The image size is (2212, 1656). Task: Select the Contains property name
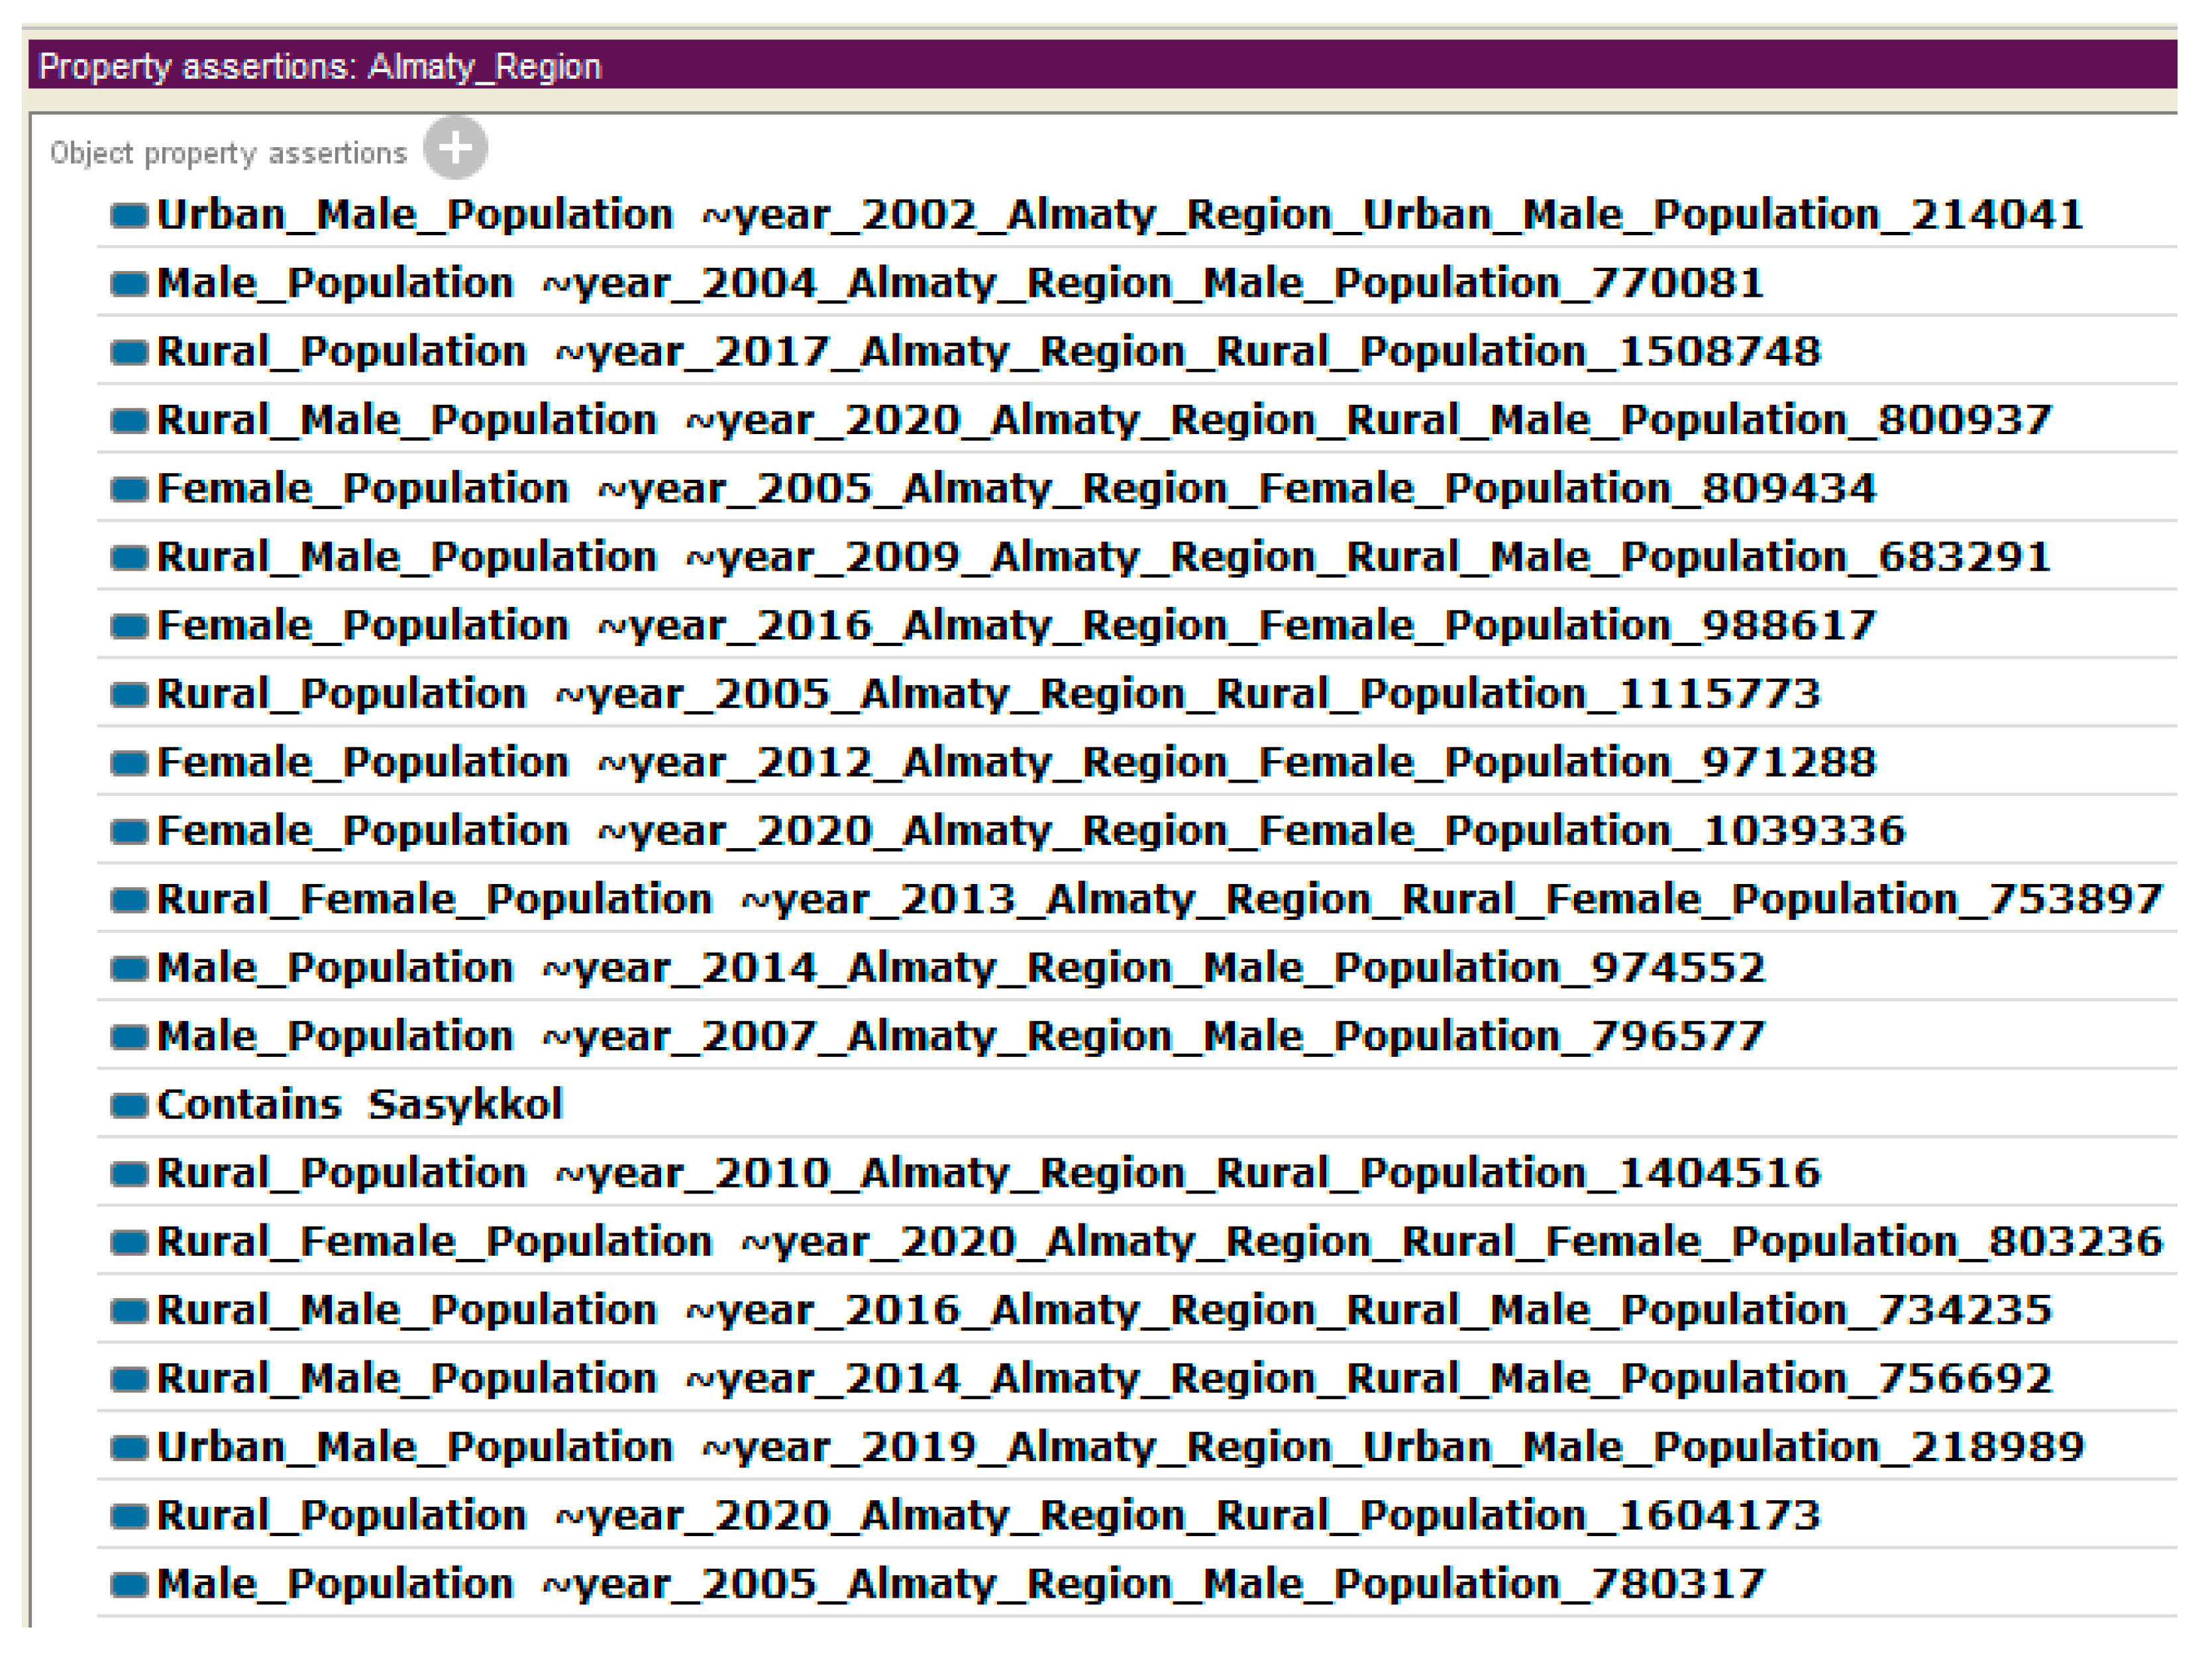point(249,1105)
